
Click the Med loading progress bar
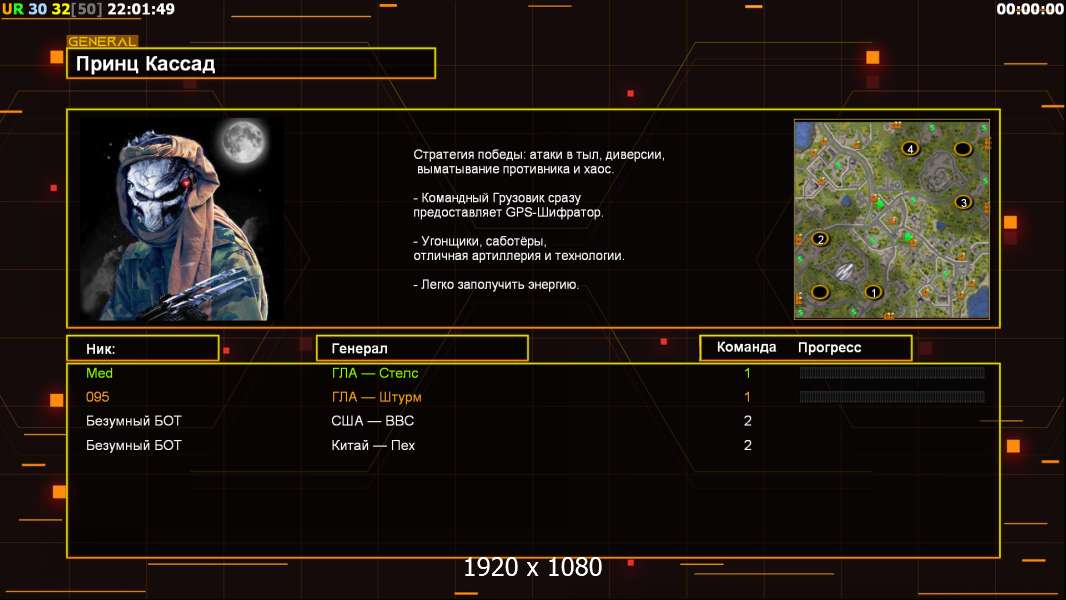pyautogui.click(x=892, y=372)
